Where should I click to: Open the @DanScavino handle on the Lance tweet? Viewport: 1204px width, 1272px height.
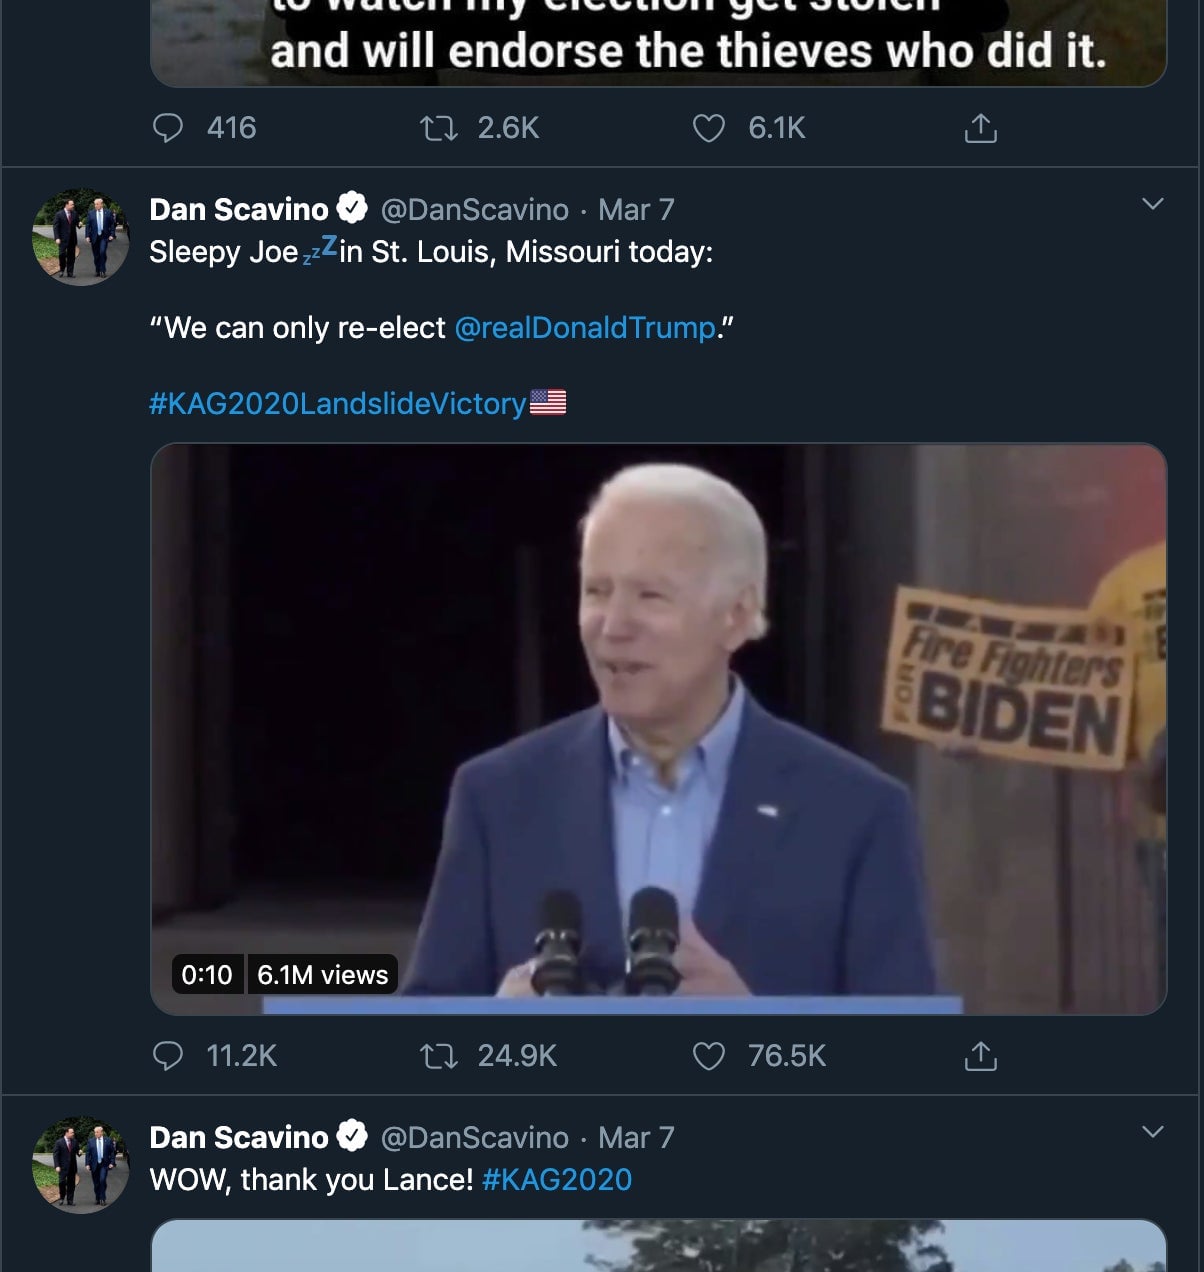pos(474,1137)
